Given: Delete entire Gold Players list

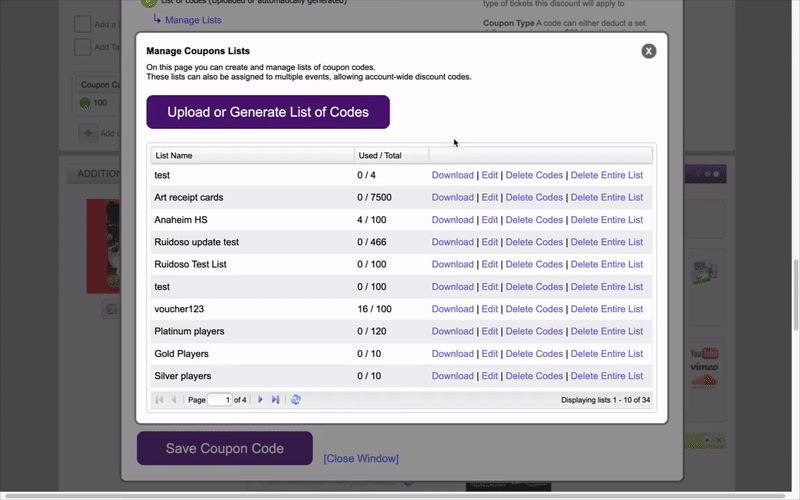Looking at the screenshot, I should 607,354.
